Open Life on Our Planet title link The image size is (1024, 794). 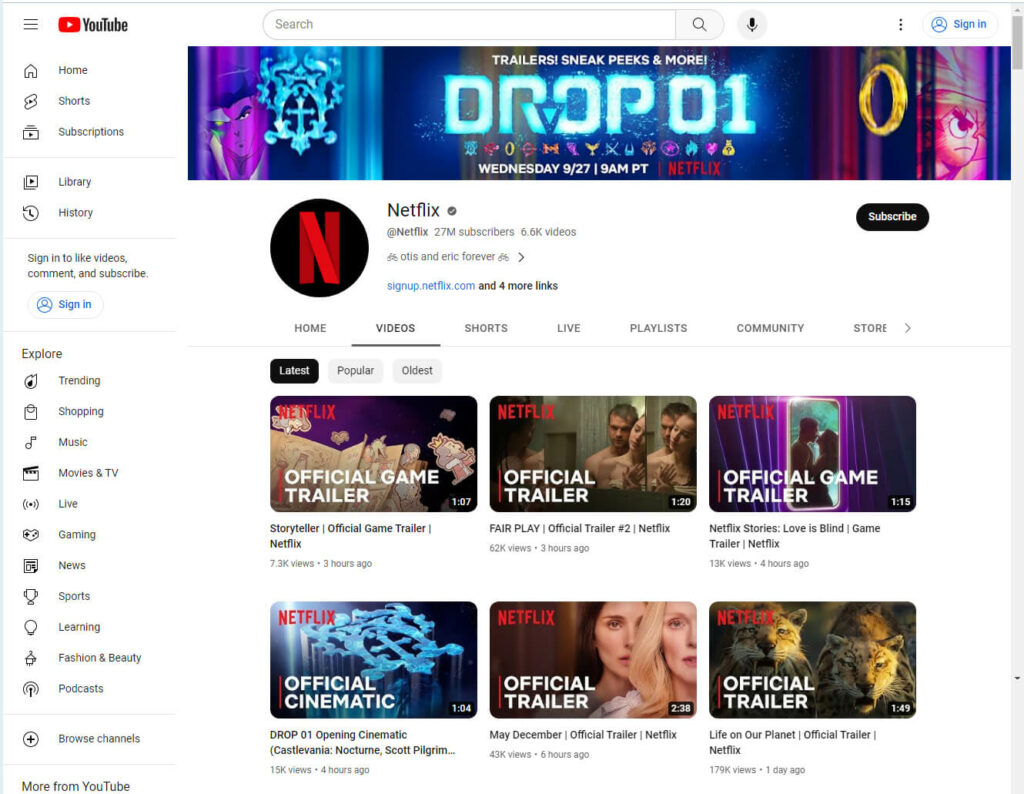792,742
